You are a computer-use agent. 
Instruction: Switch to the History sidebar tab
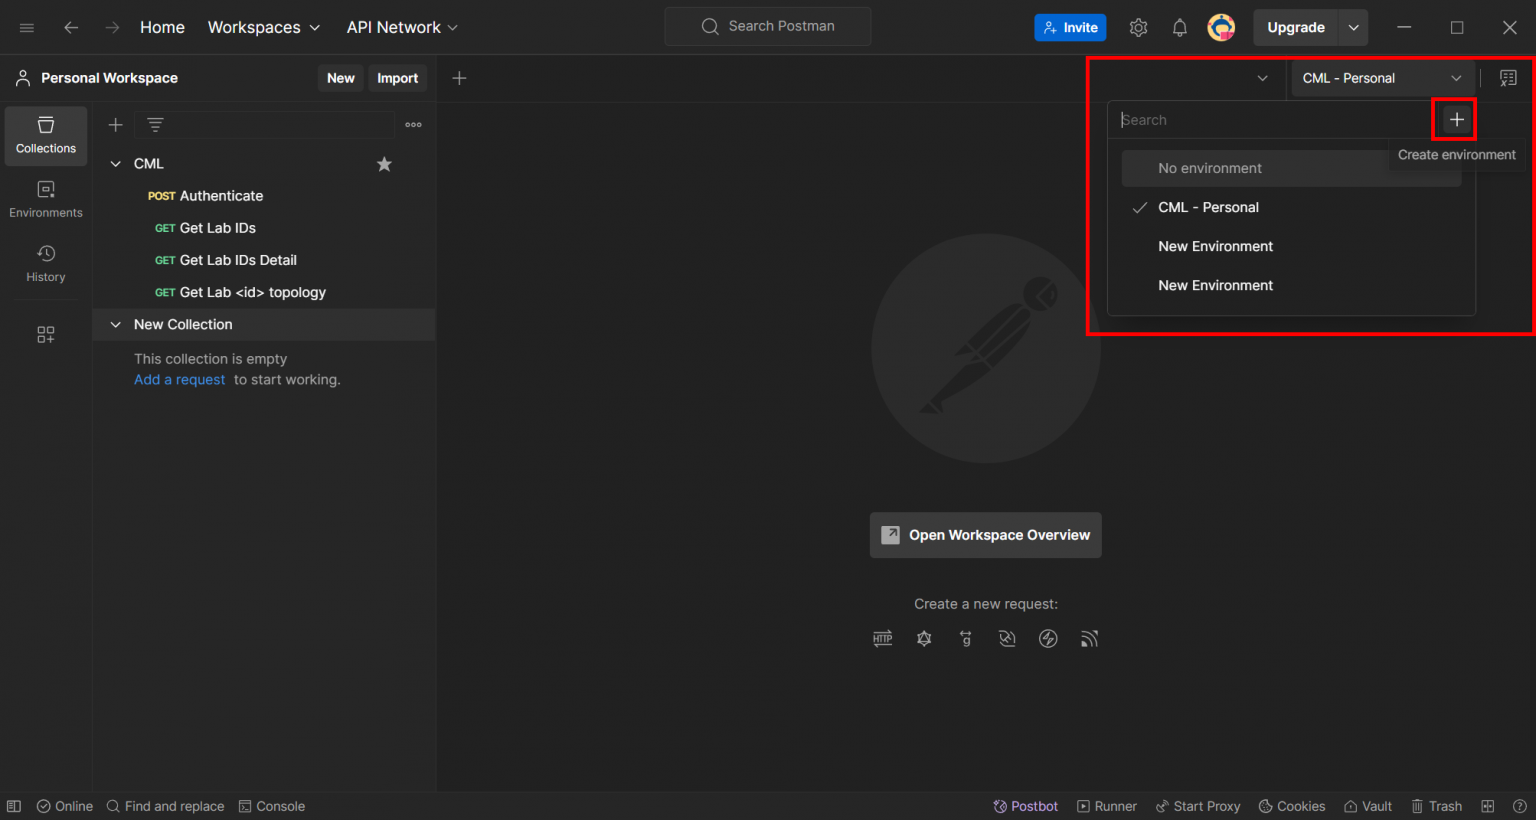[45, 264]
